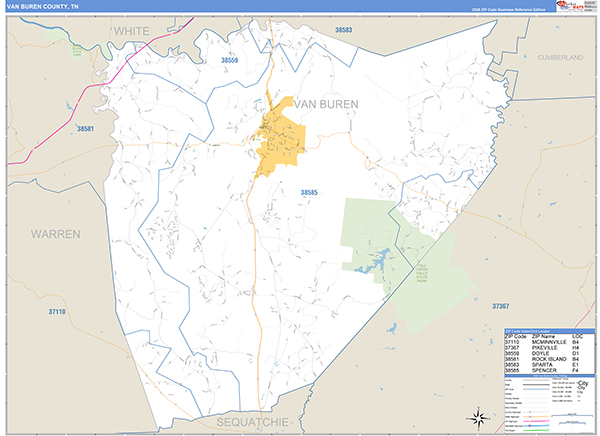
Task: Click ZIP label 38585 on the map
Action: point(309,193)
